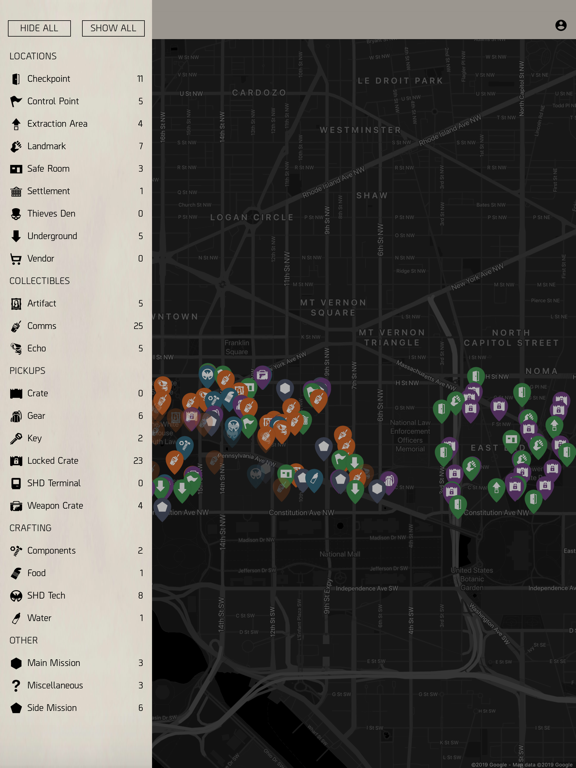Click the COLLECTIBLES section header

40,281
